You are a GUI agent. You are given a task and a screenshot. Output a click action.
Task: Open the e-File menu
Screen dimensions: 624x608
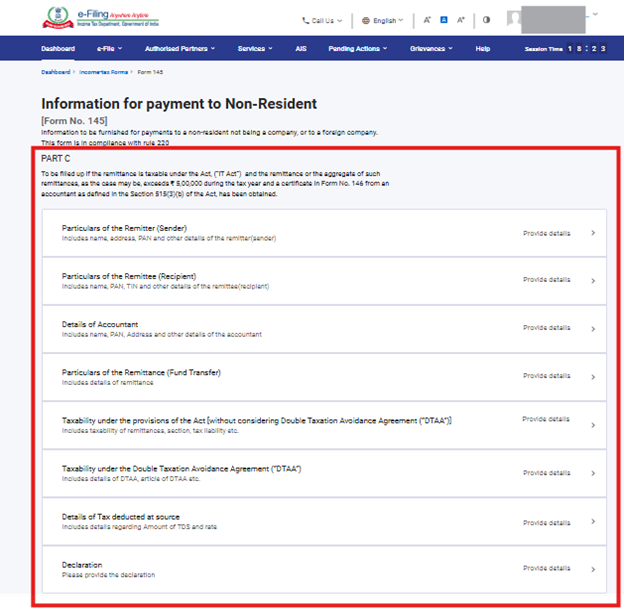(109, 48)
